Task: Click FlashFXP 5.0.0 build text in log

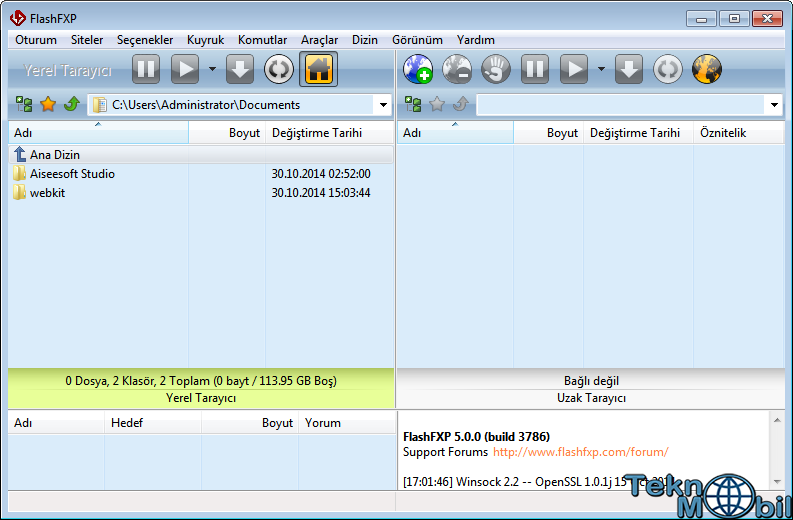Action: 476,437
